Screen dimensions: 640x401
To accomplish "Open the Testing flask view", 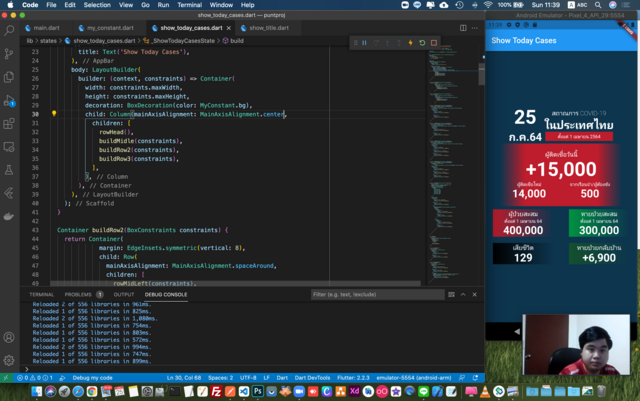I will pyautogui.click(x=9, y=170).
